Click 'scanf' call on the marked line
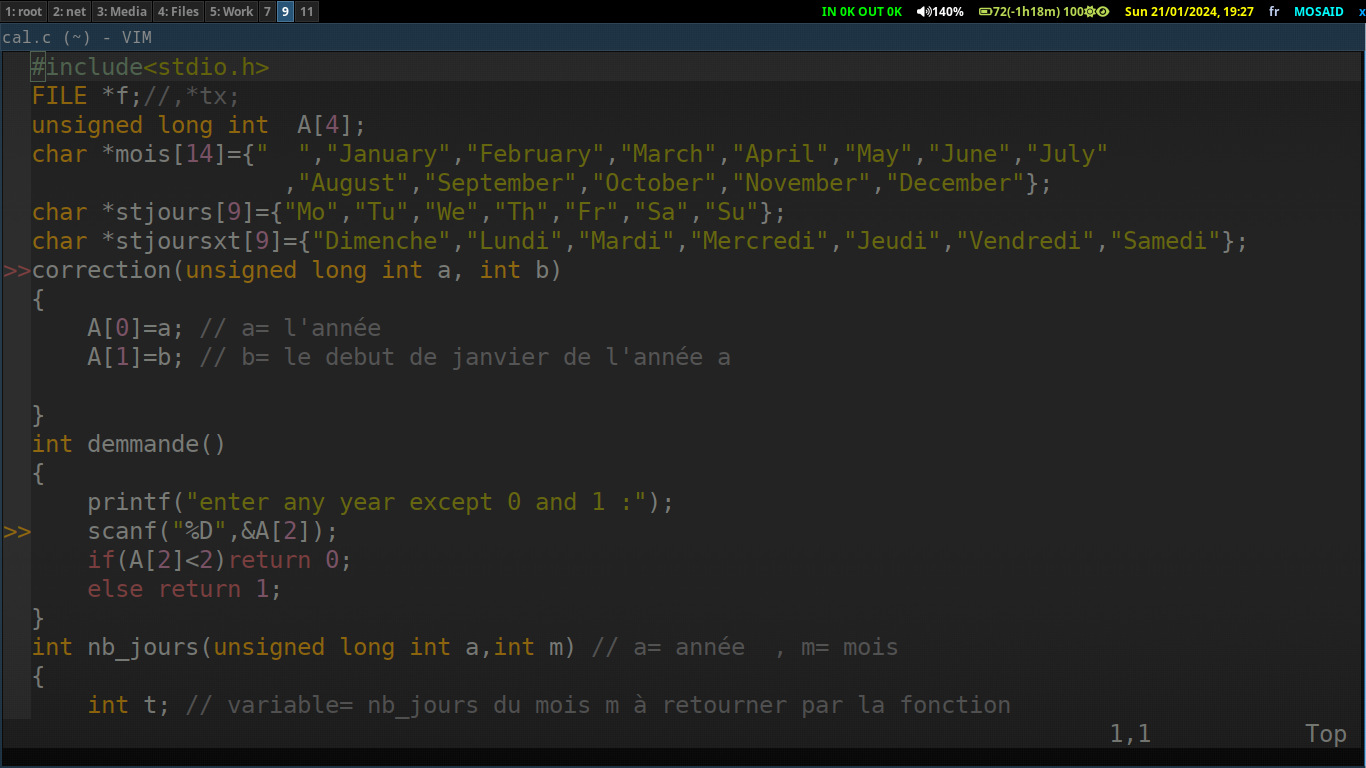Viewport: 1366px width, 768px height. tap(122, 531)
